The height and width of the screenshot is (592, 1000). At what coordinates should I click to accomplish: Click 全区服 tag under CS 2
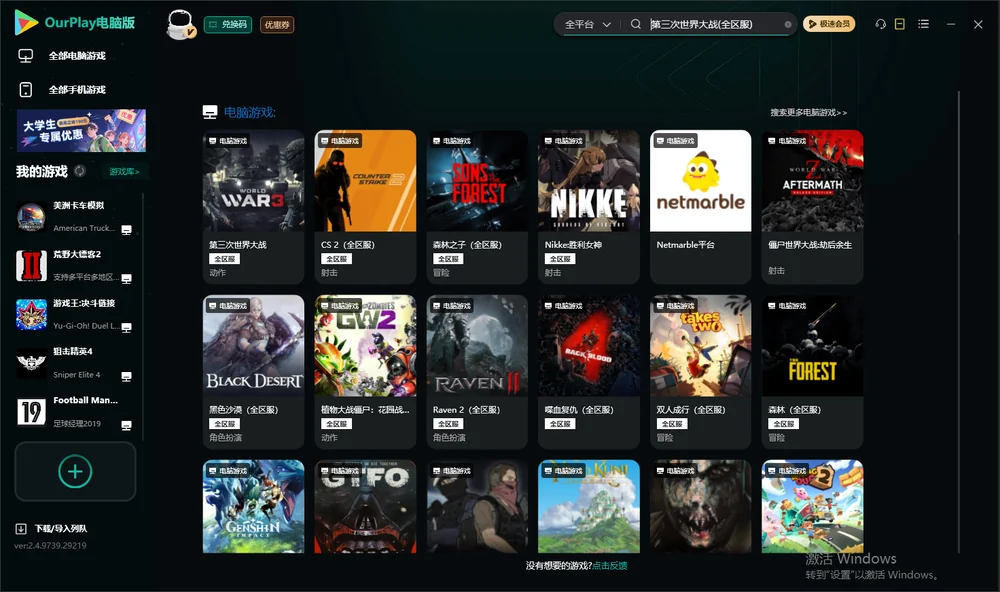pos(336,259)
